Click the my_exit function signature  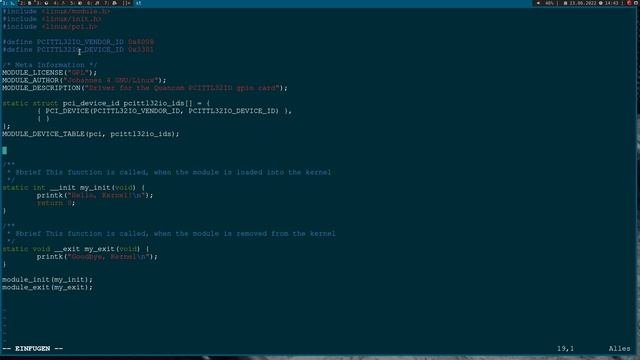tap(76, 249)
